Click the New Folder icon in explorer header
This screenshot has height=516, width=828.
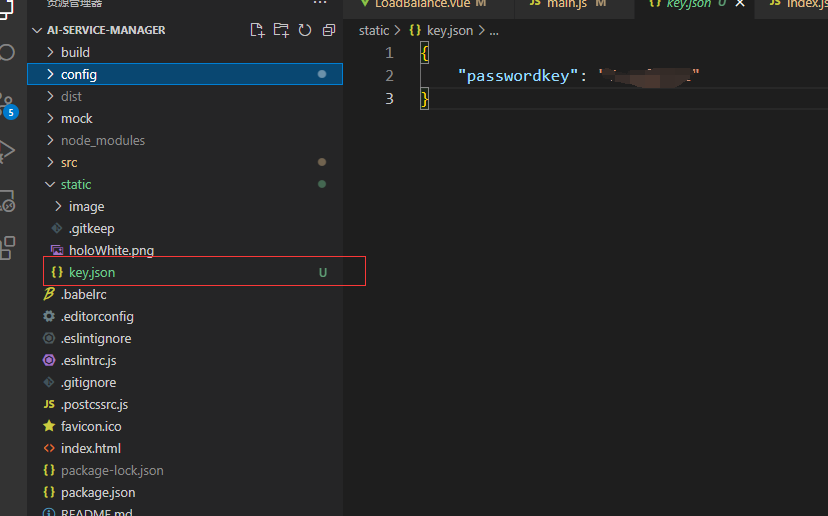point(281,30)
